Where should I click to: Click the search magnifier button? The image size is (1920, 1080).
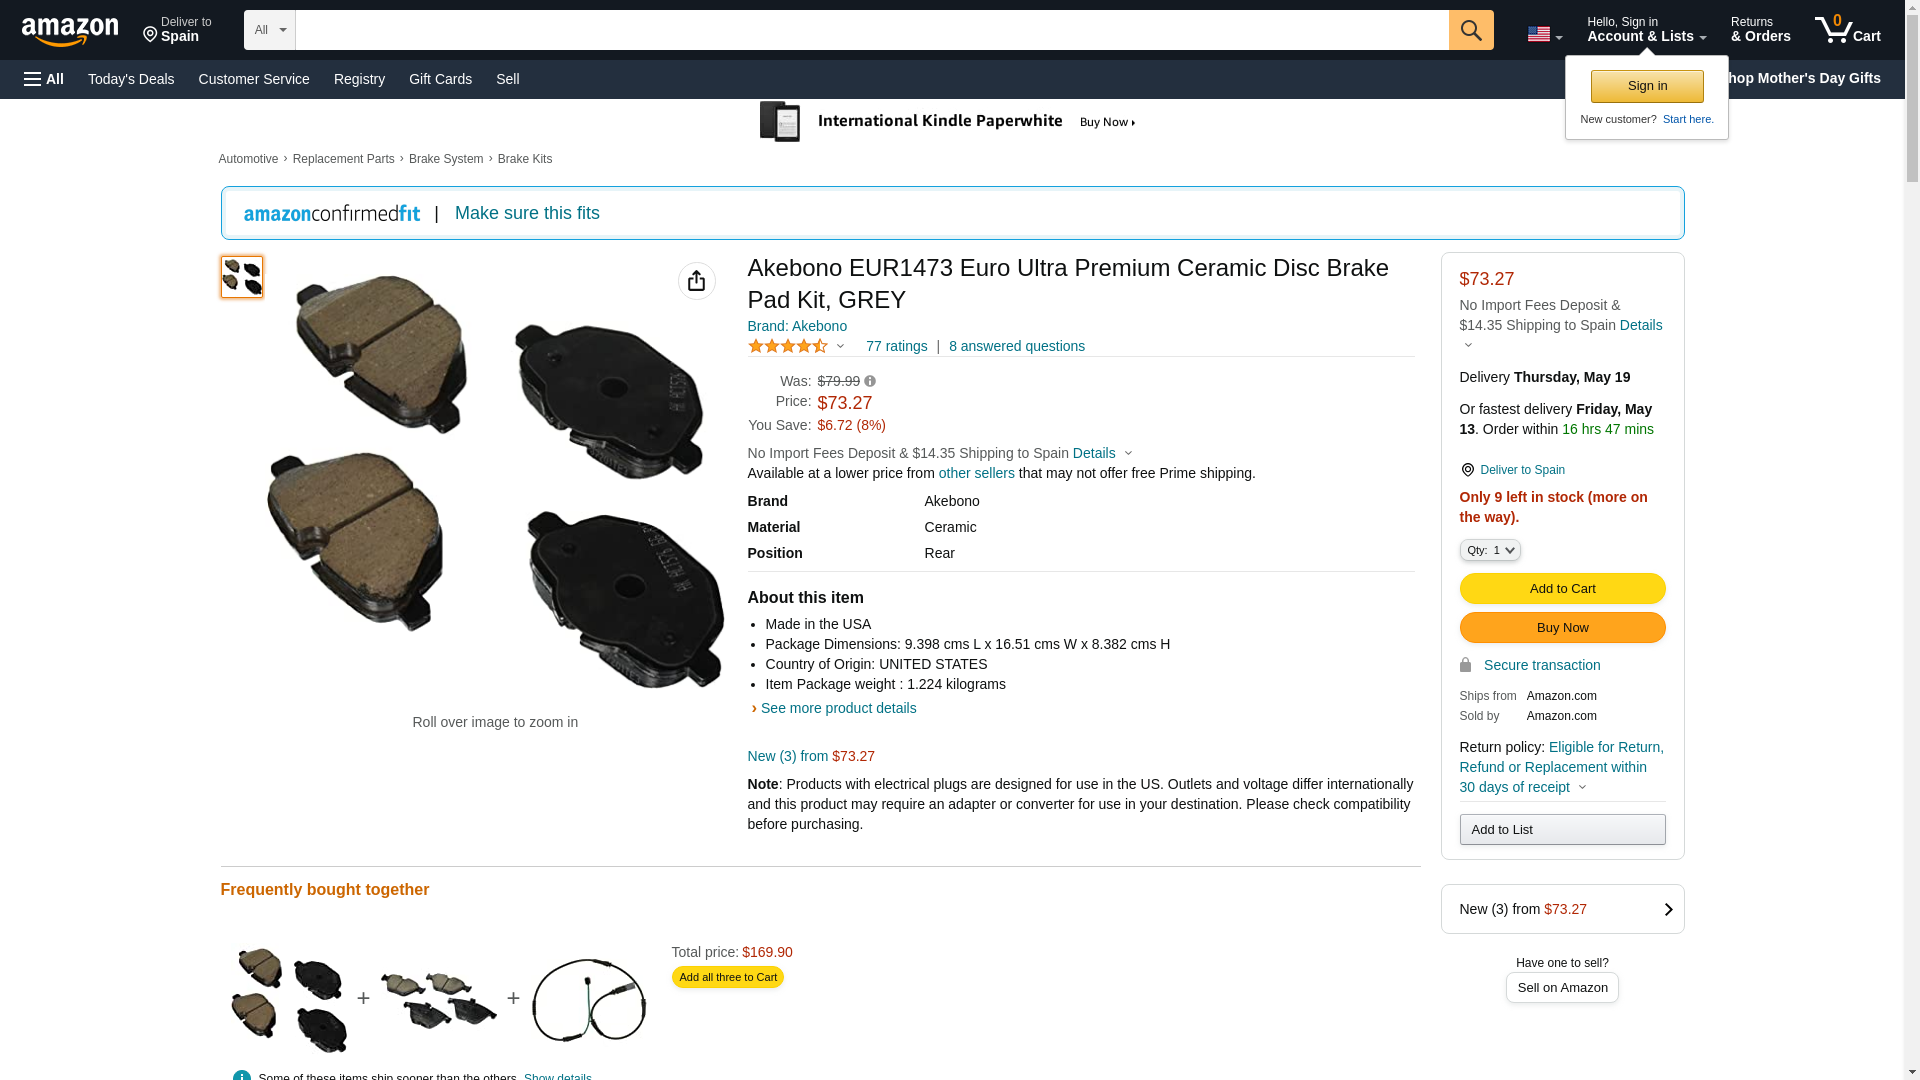click(x=1470, y=30)
